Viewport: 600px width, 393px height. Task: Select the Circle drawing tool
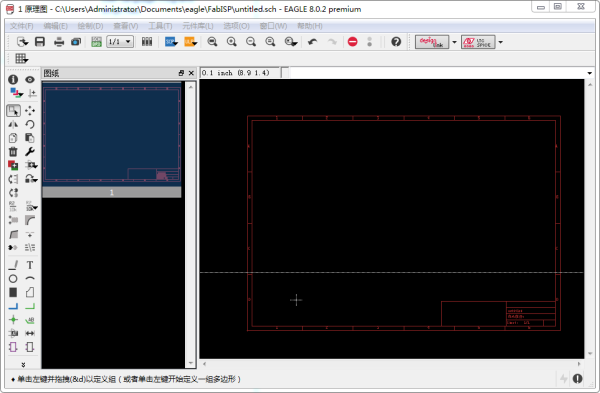[13, 279]
